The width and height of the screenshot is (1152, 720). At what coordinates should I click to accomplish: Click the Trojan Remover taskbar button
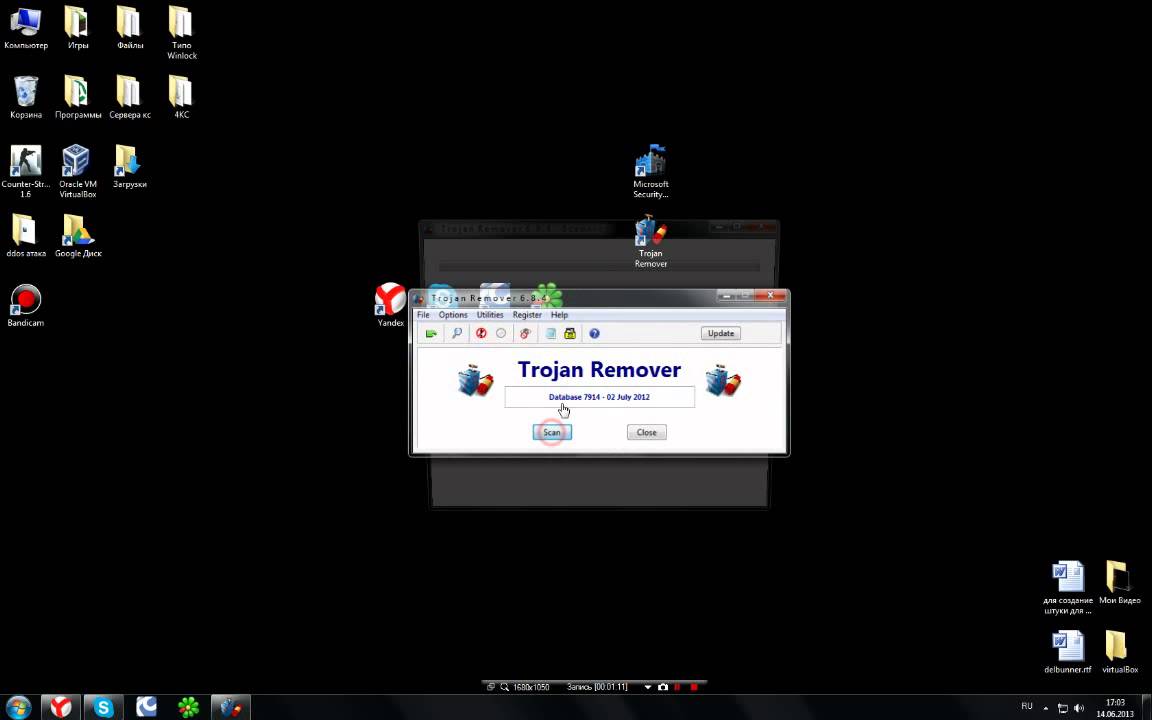231,707
